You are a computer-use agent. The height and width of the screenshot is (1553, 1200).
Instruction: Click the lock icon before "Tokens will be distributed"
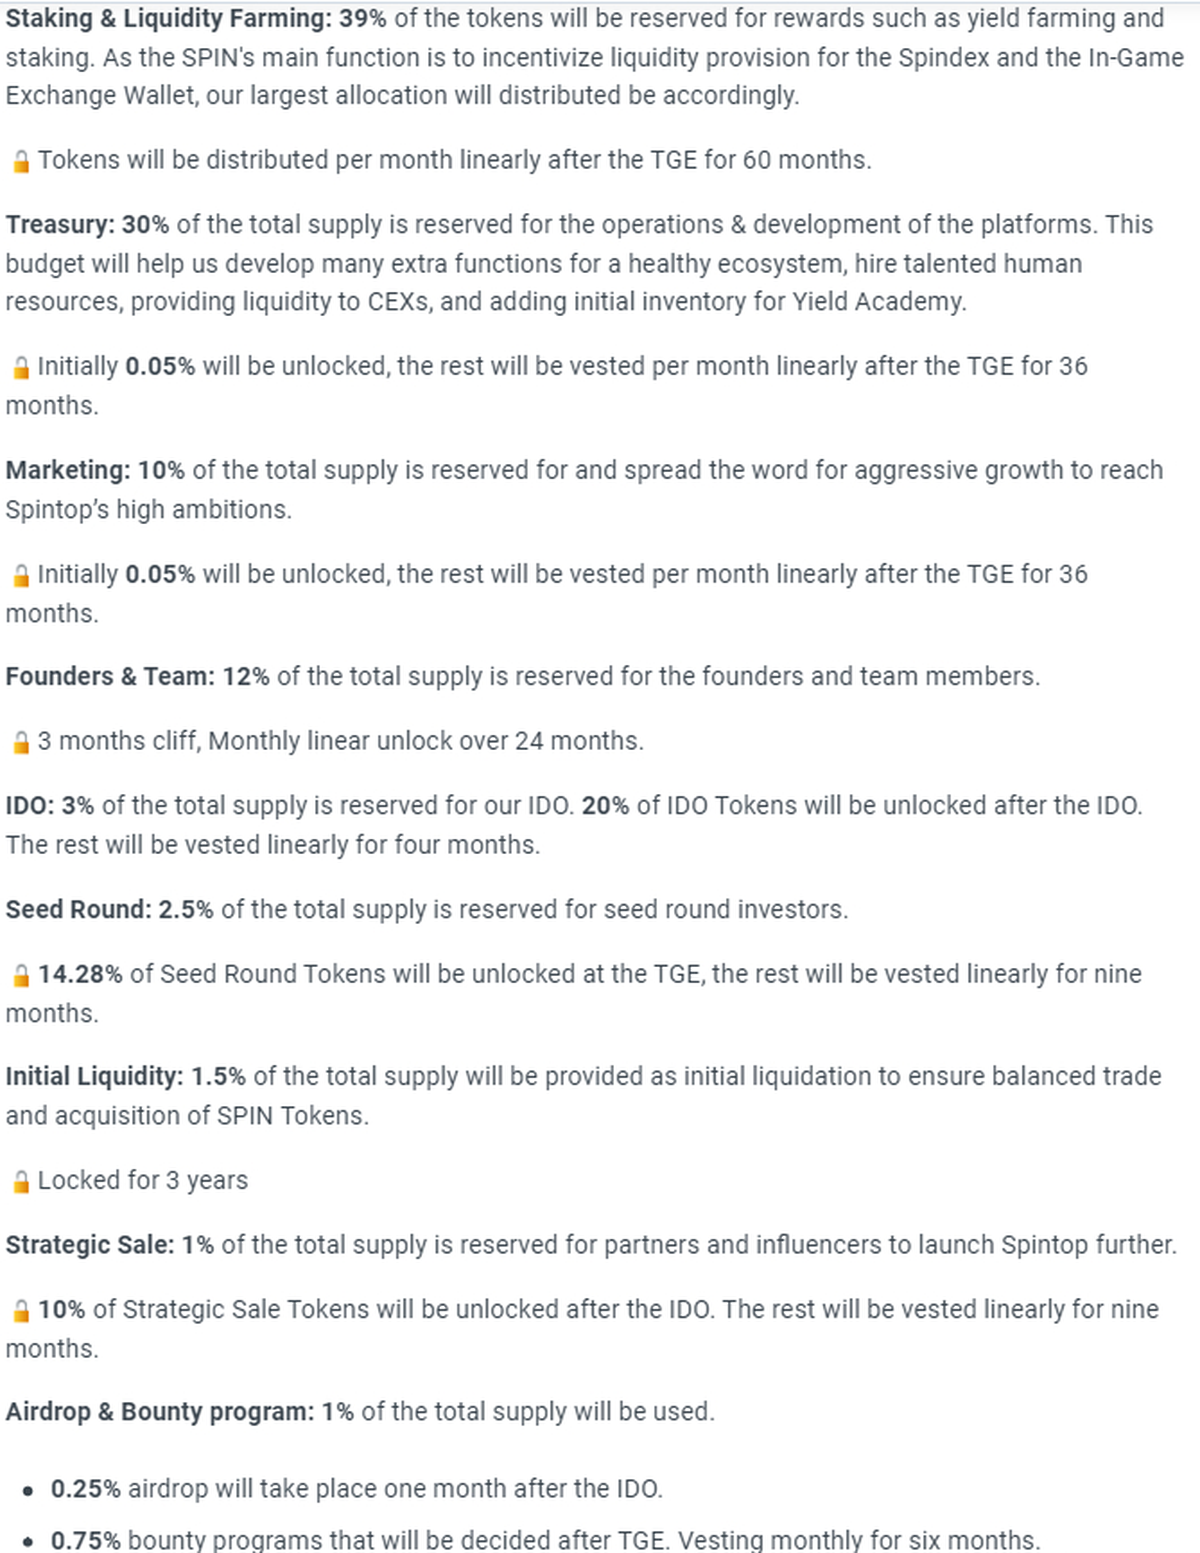(x=21, y=161)
